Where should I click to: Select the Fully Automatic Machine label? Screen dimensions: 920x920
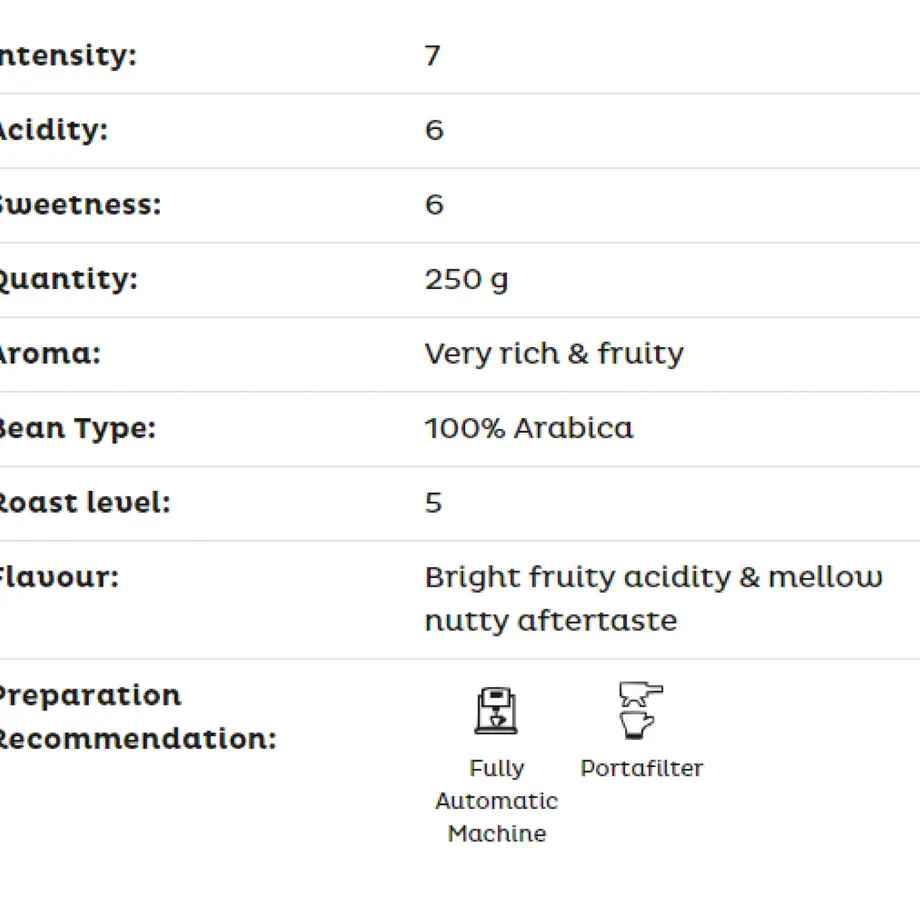point(496,801)
